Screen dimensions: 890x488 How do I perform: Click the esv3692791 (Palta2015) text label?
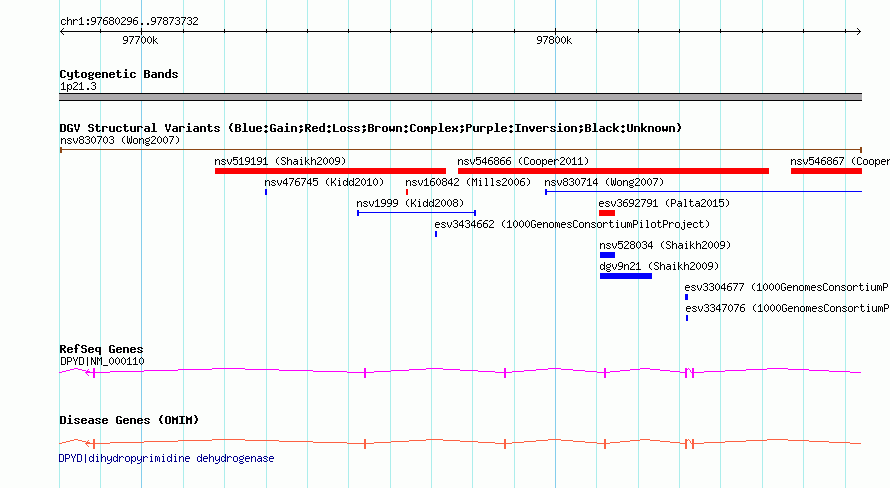click(664, 203)
